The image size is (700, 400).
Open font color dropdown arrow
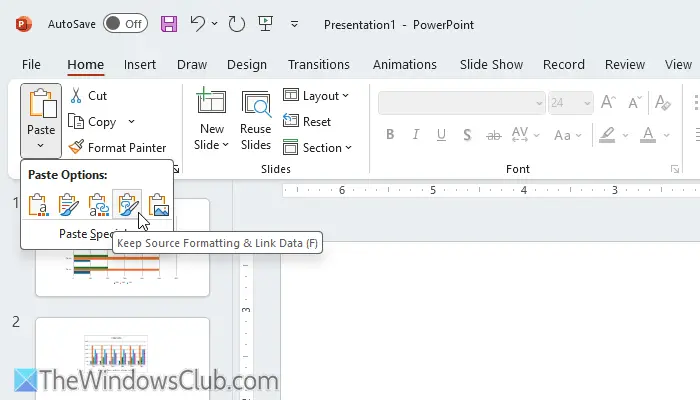coord(667,135)
